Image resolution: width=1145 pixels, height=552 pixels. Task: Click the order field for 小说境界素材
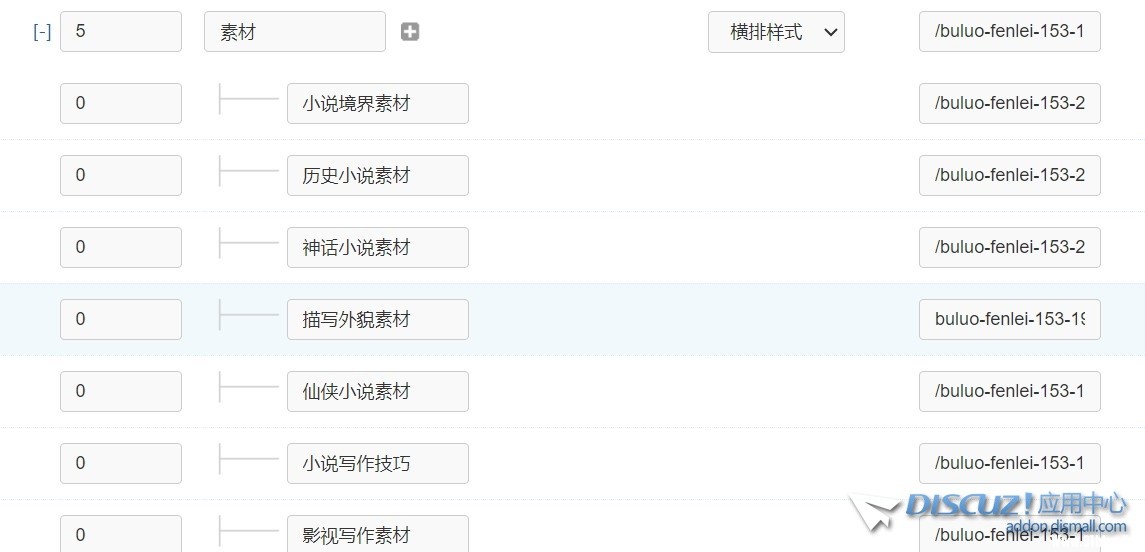(x=120, y=104)
